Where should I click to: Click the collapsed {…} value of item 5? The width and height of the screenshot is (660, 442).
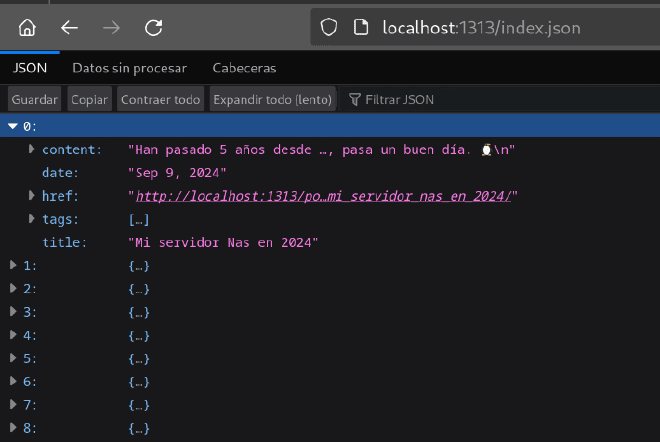click(139, 359)
